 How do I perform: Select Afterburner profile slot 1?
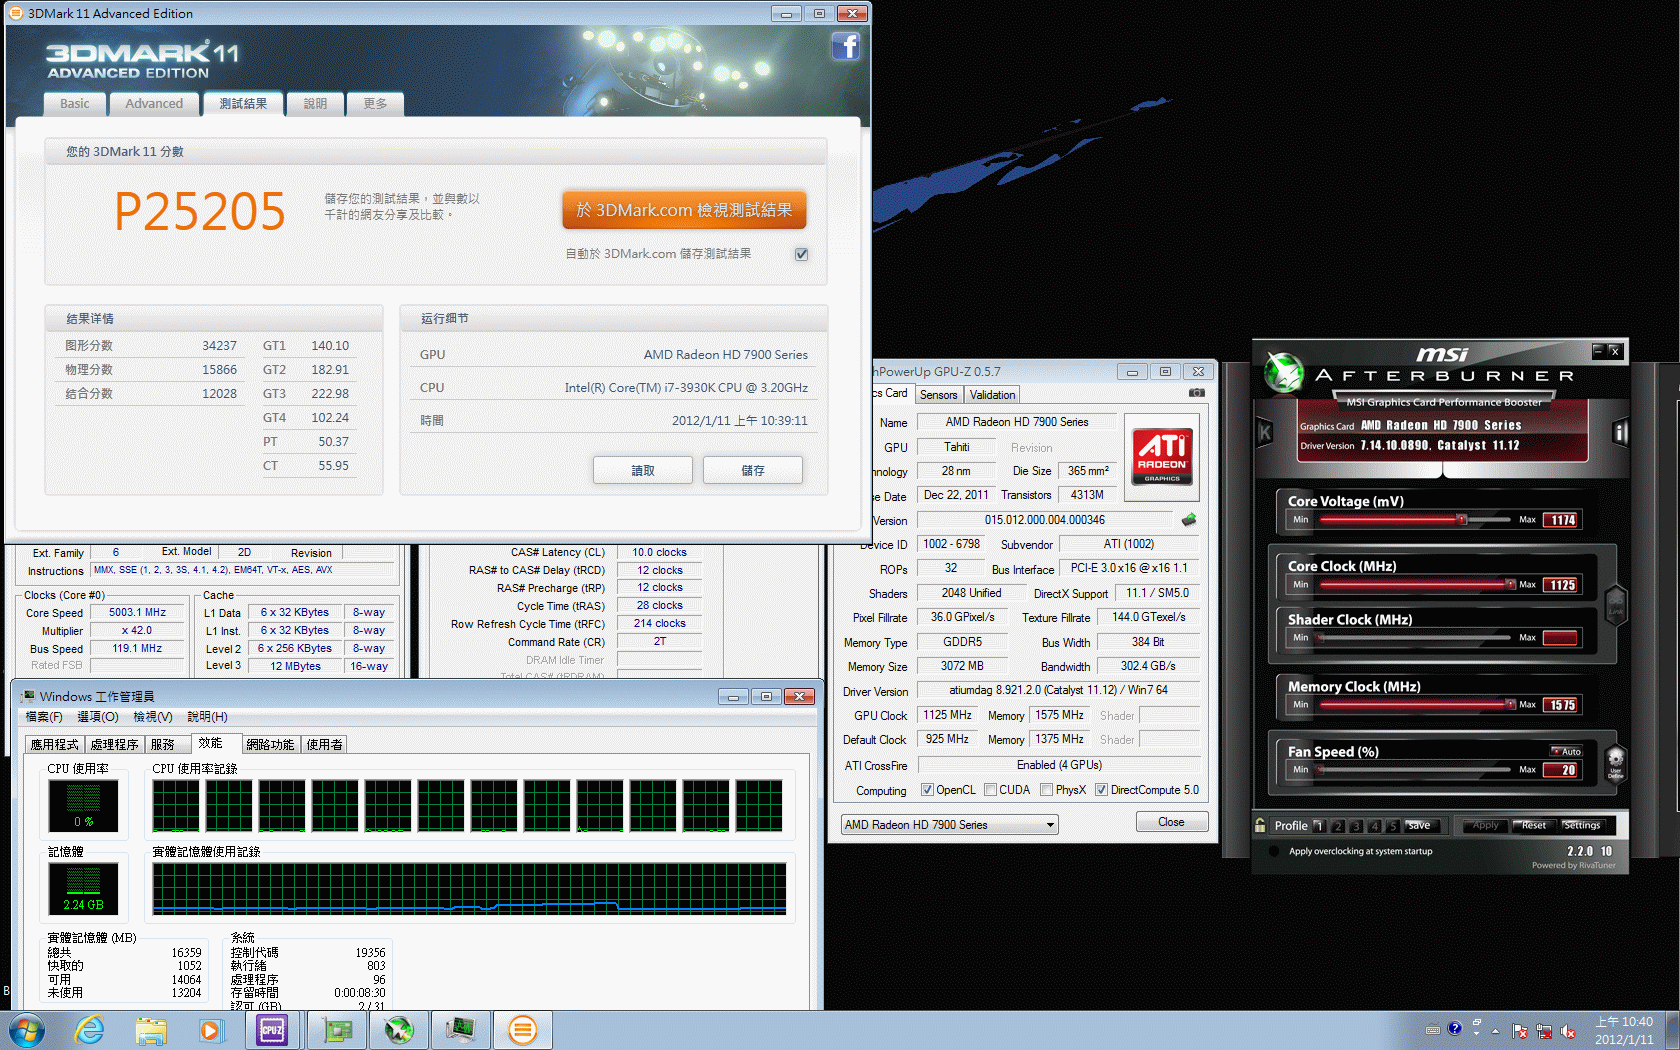1319,826
